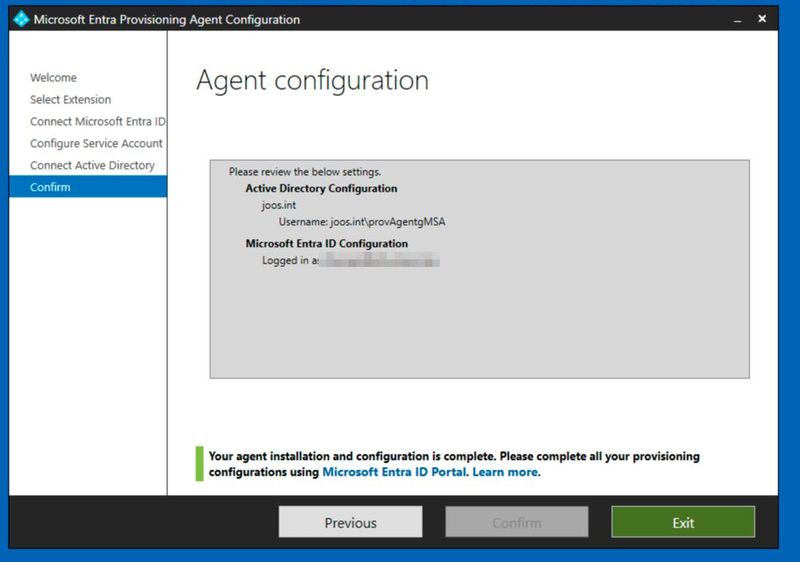This screenshot has width=800, height=562.
Task: Click the Microsoft Entra logo icon in title bar
Action: [x=21, y=19]
